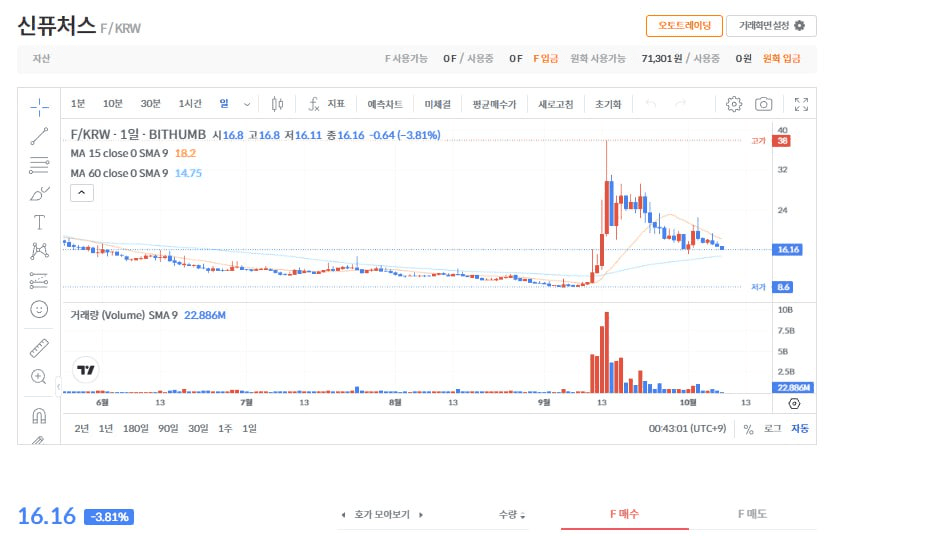927x536 pixels.
Task: Open chart settings gear icon
Action: pyautogui.click(x=734, y=104)
